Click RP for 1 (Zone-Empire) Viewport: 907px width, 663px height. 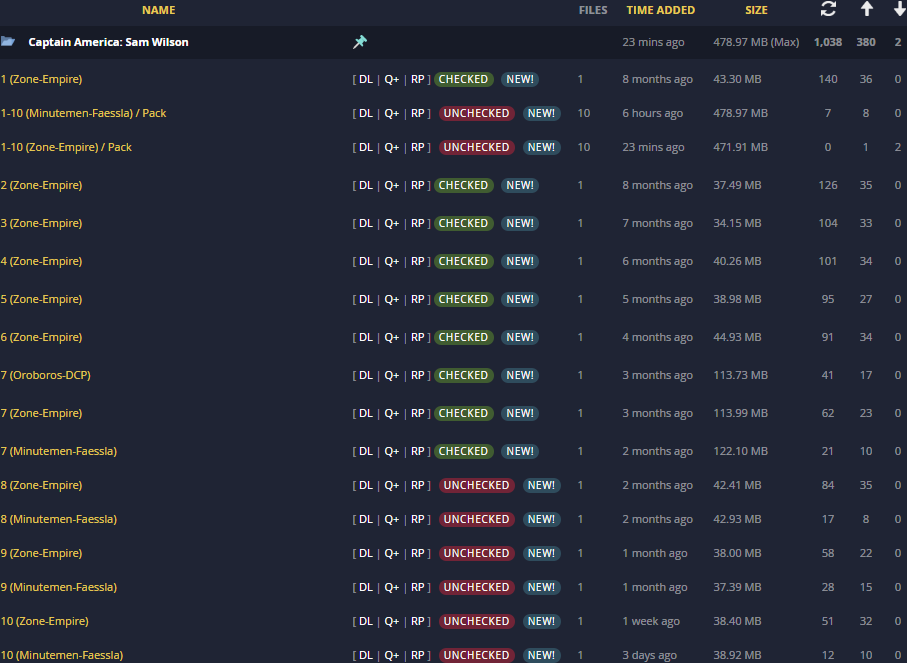[x=418, y=79]
